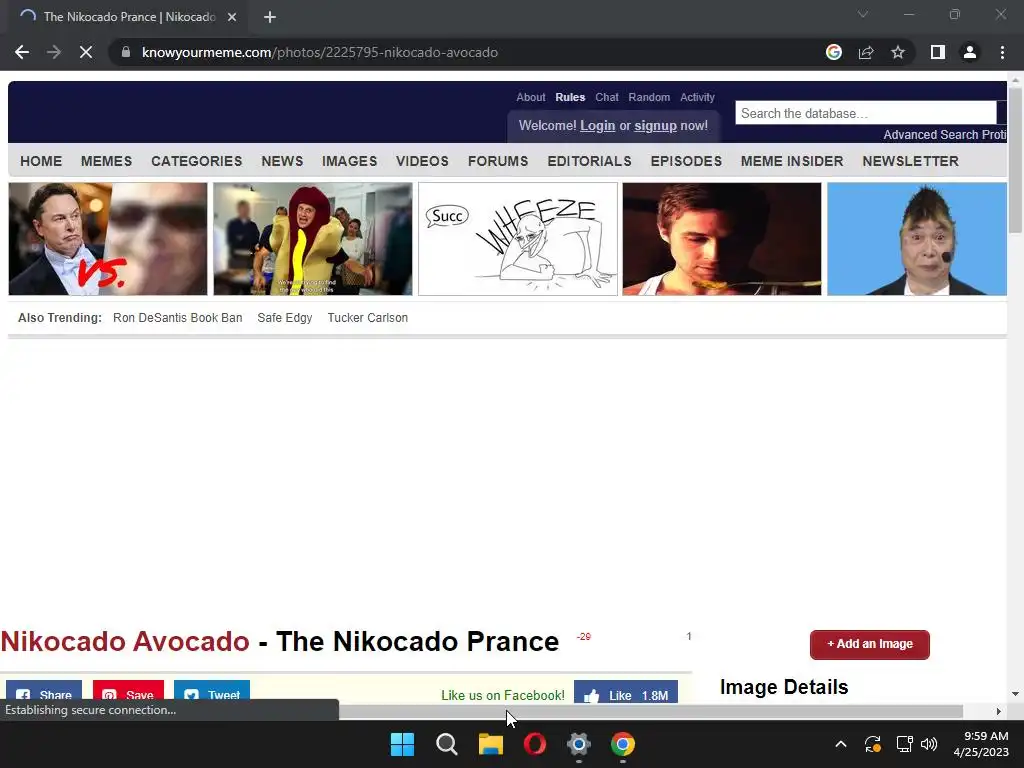
Task: Close the Nikocado Prance tab
Action: coord(232,17)
